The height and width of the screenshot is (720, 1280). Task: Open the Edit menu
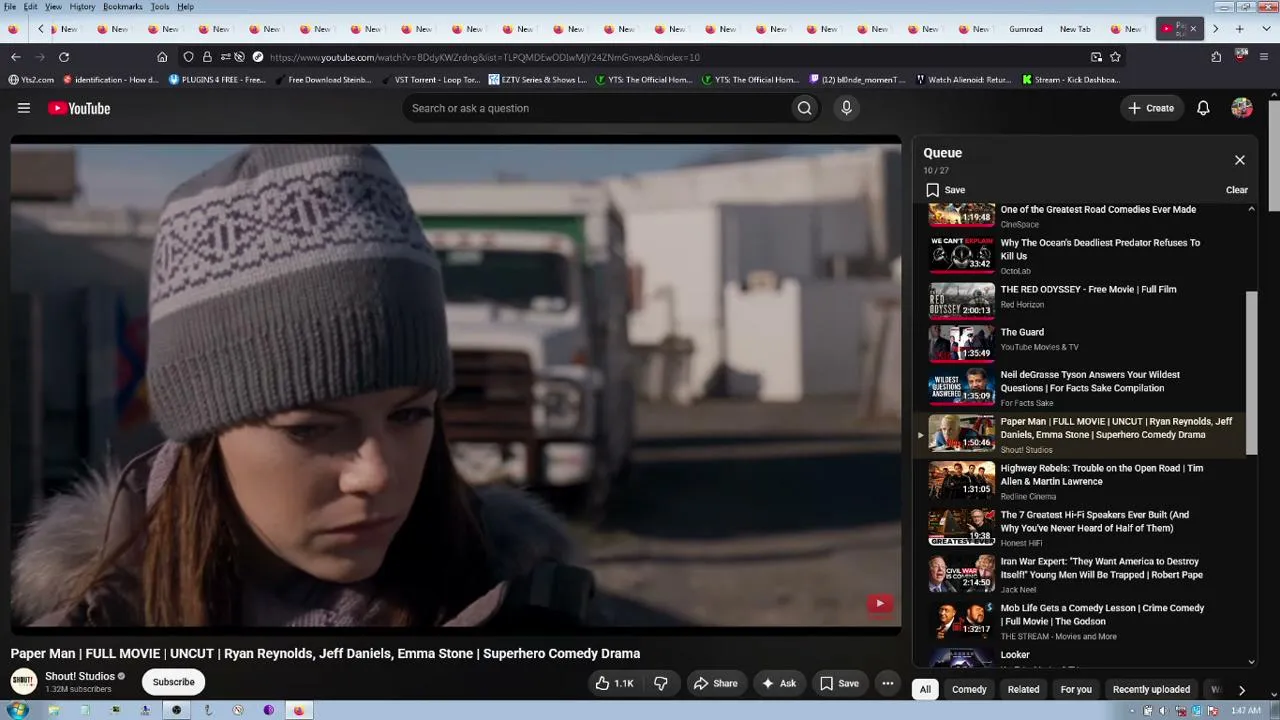click(x=31, y=7)
